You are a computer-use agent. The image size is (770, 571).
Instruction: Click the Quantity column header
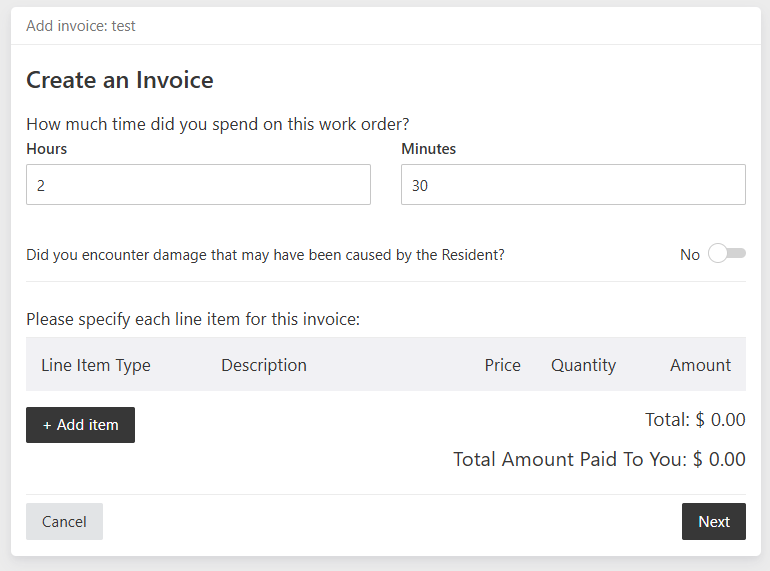583,365
